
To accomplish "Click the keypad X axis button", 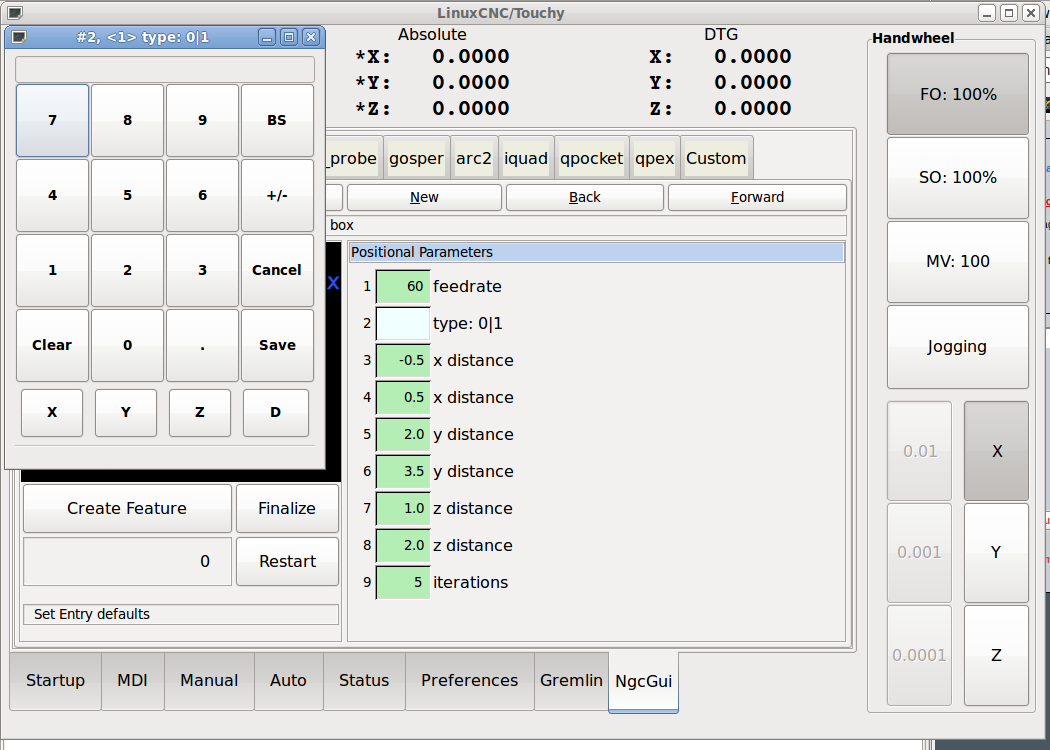I will pos(52,412).
